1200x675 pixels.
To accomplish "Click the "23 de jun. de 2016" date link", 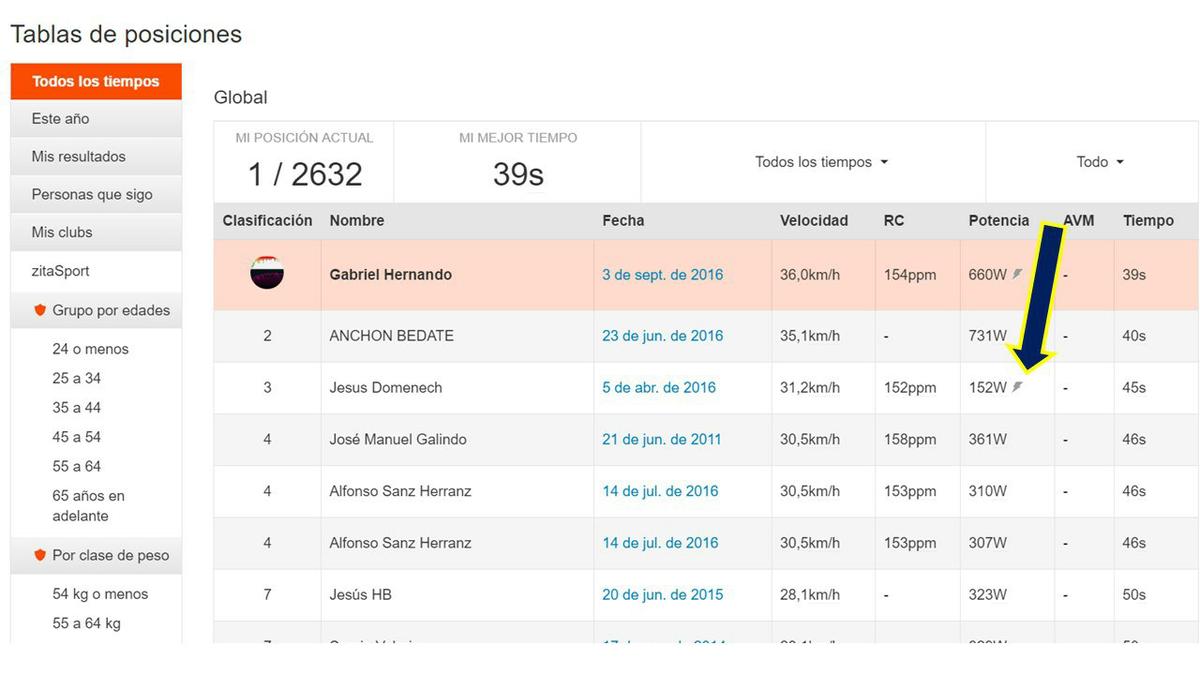I will 662,335.
